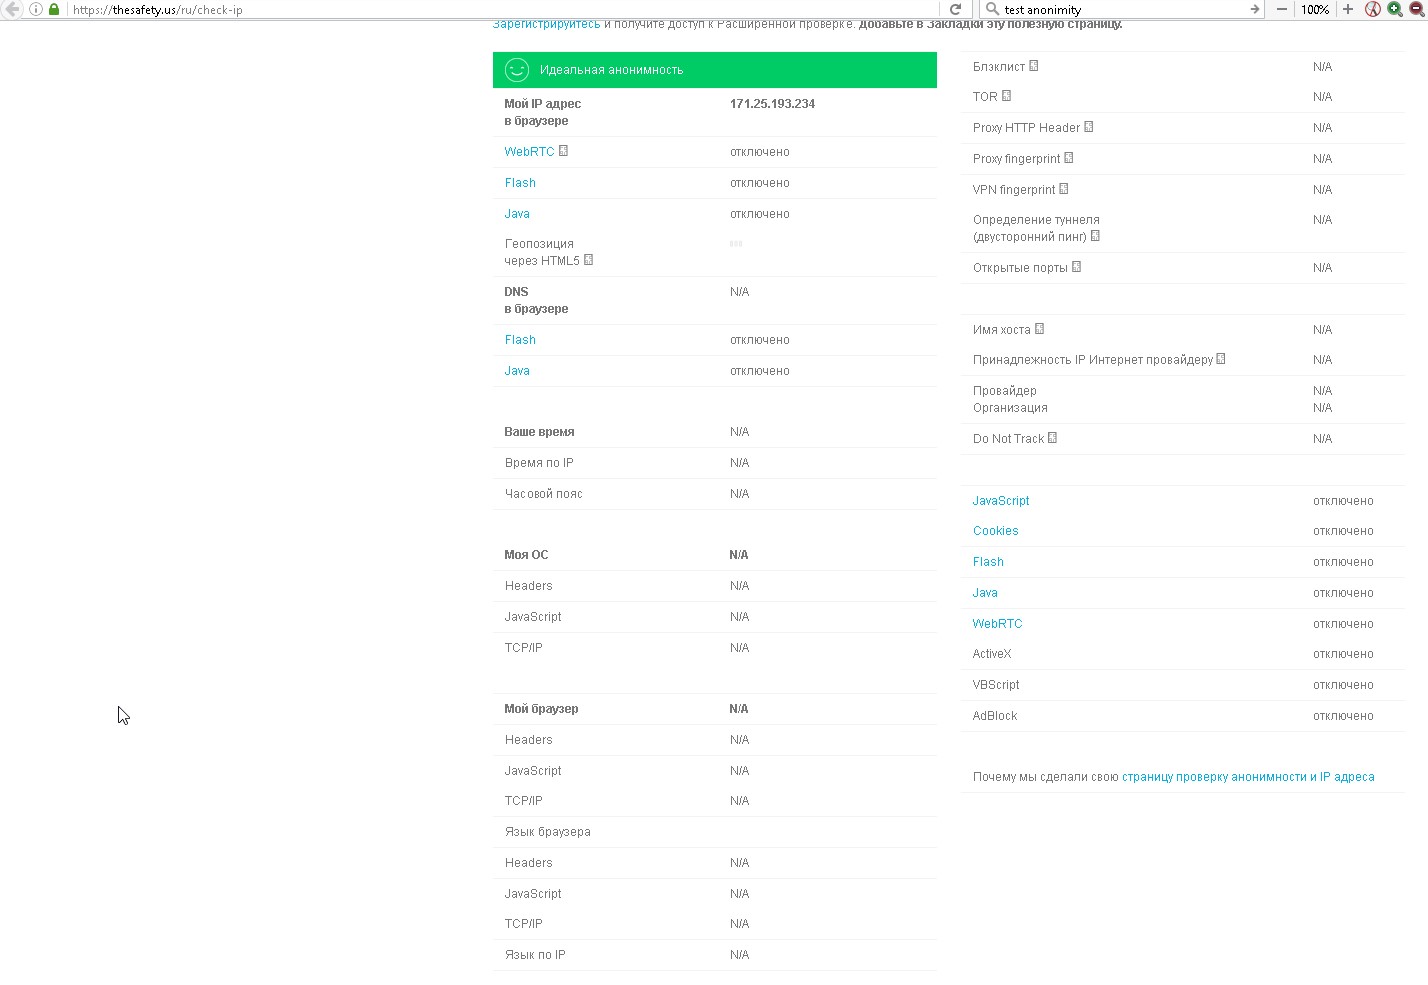This screenshot has height=985, width=1428.
Task: Open the right-column Flash link above Java
Action: coord(988,562)
